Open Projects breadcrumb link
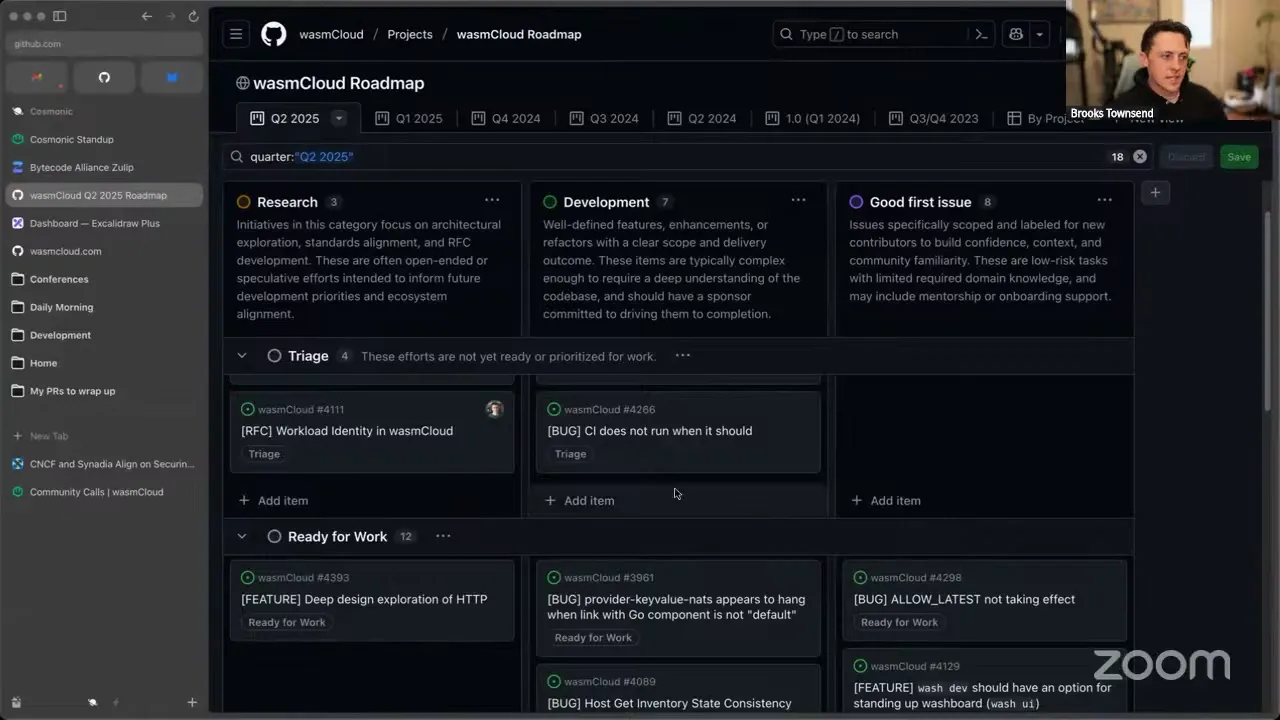1280x720 pixels. click(x=410, y=34)
